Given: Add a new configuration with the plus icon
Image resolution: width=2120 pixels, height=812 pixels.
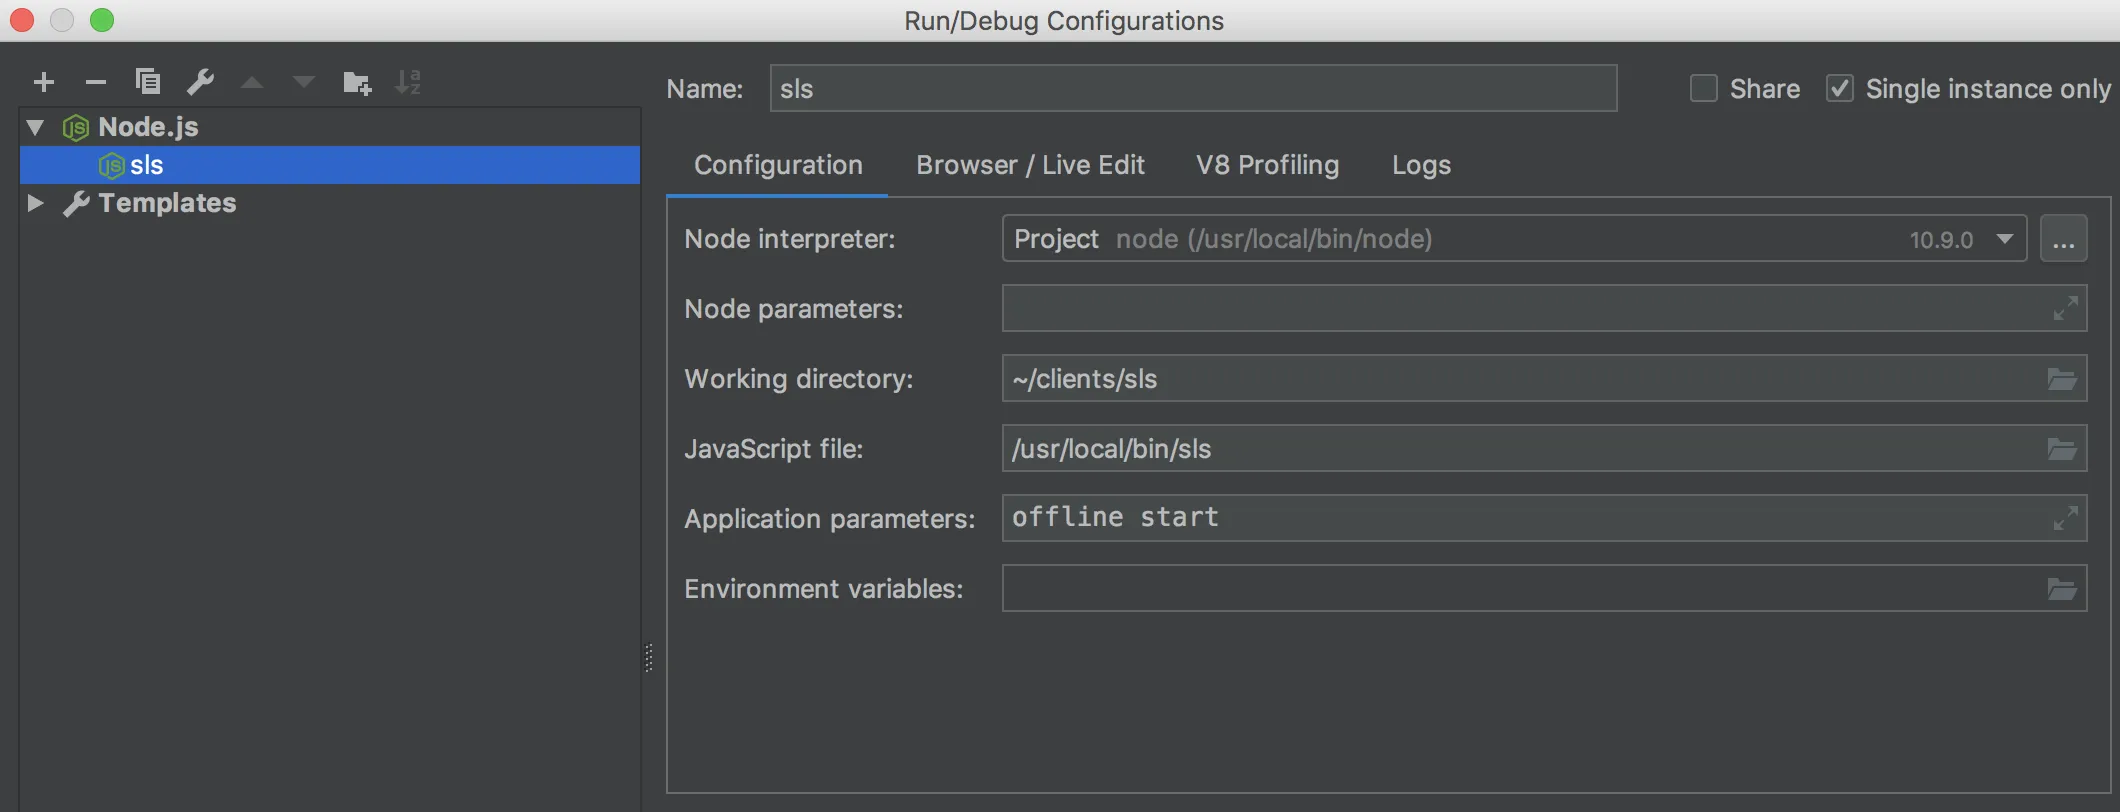Looking at the screenshot, I should click(x=43, y=82).
